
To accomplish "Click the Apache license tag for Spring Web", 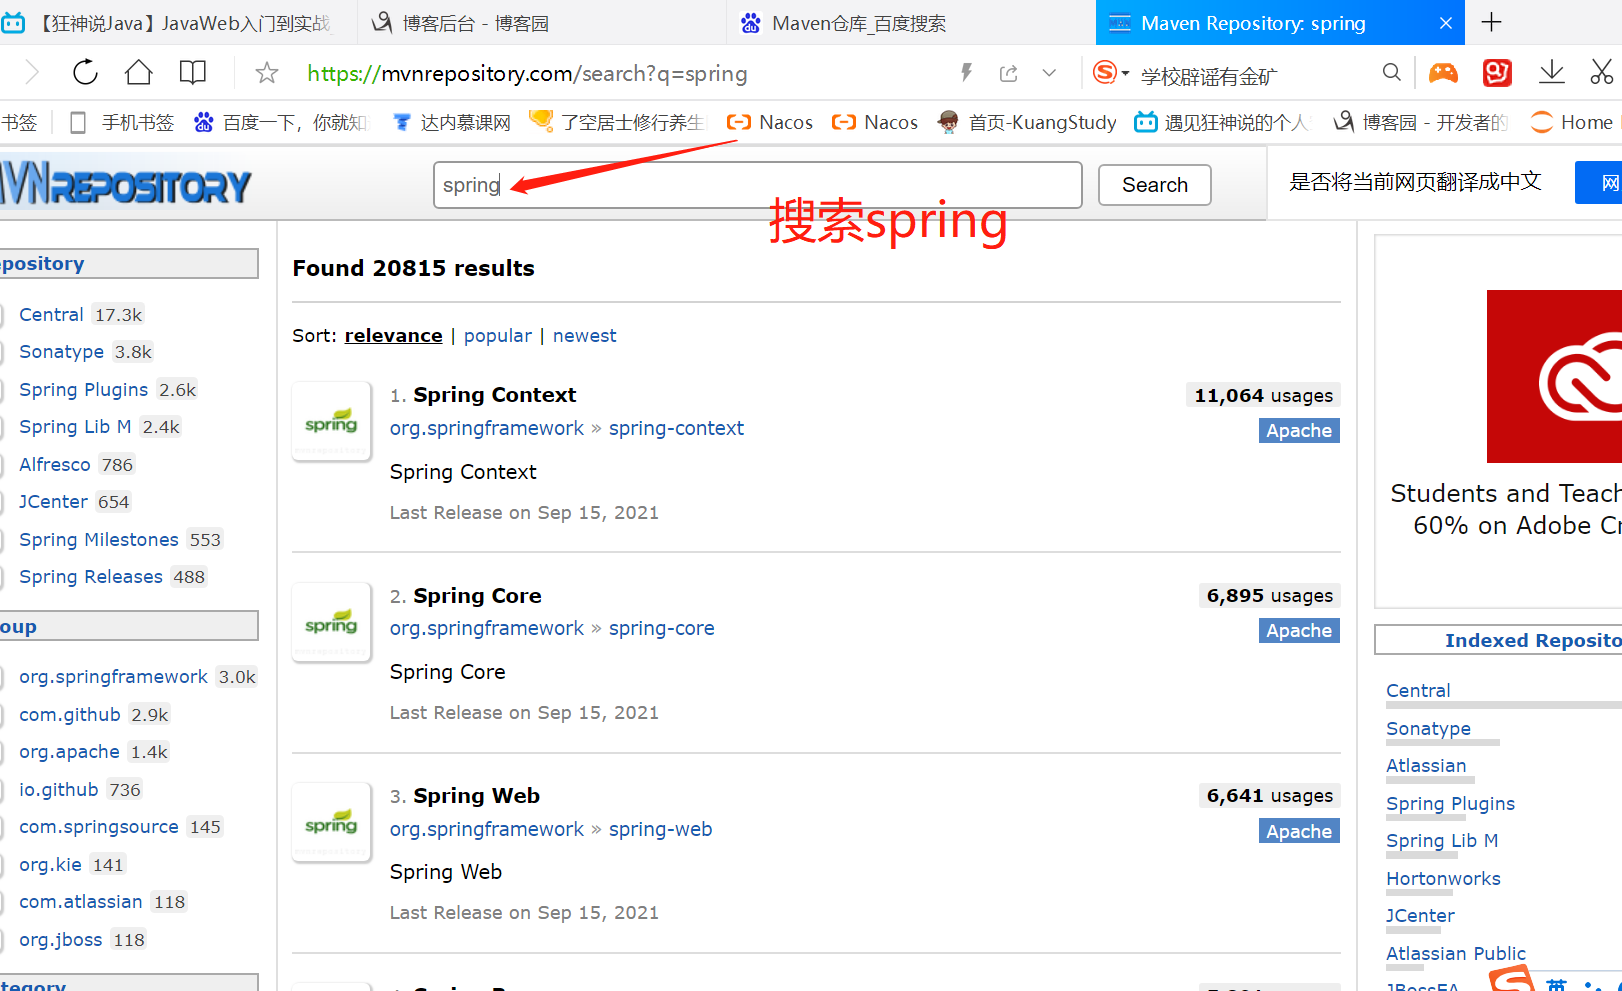I will [x=1298, y=831].
